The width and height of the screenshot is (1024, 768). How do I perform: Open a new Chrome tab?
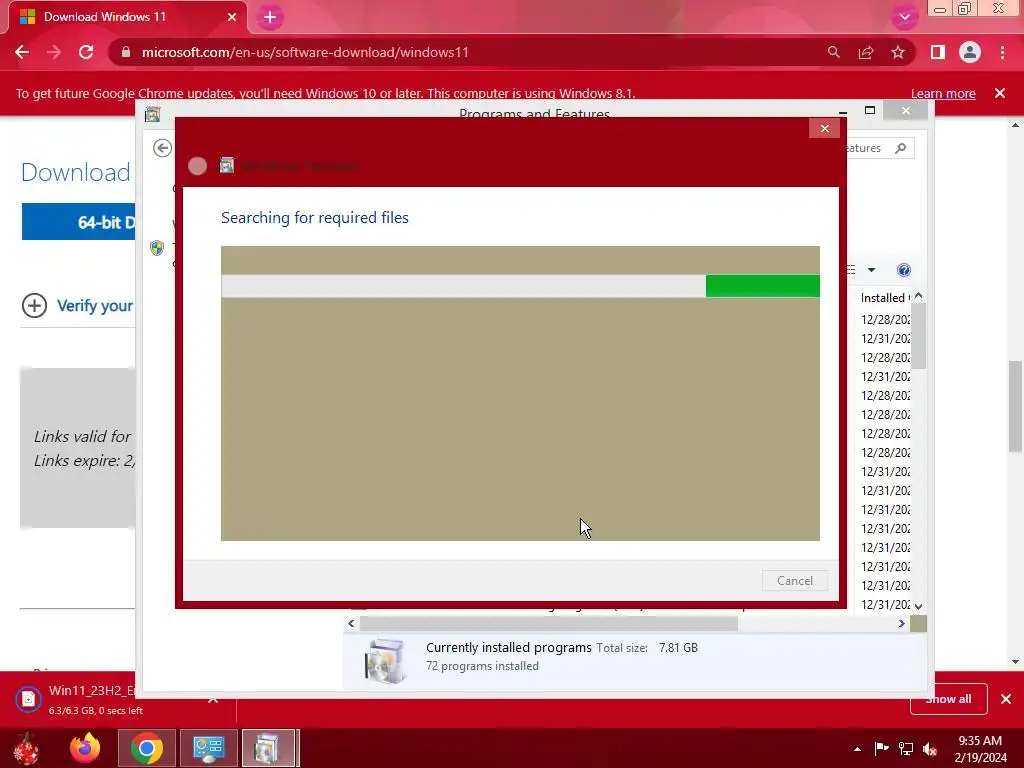270,18
